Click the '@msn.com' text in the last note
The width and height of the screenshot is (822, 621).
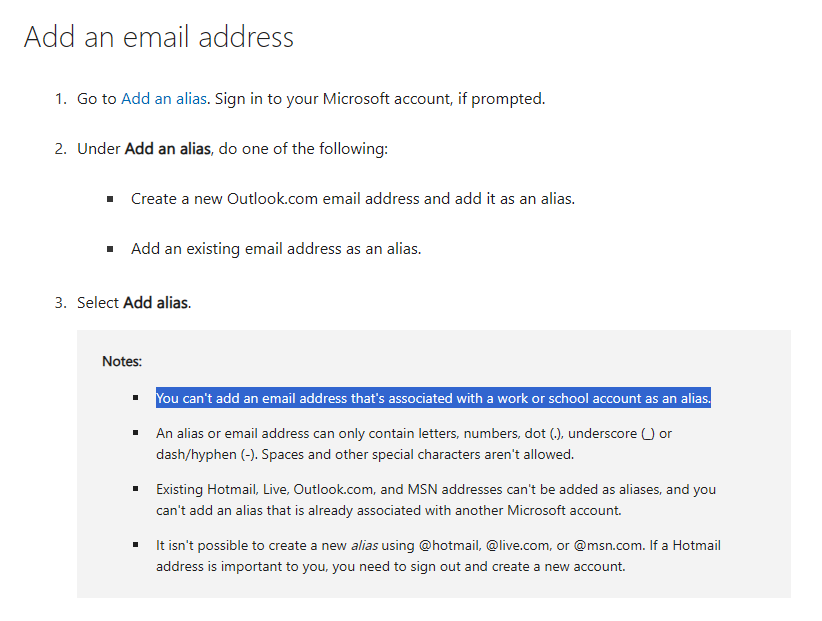(x=608, y=546)
